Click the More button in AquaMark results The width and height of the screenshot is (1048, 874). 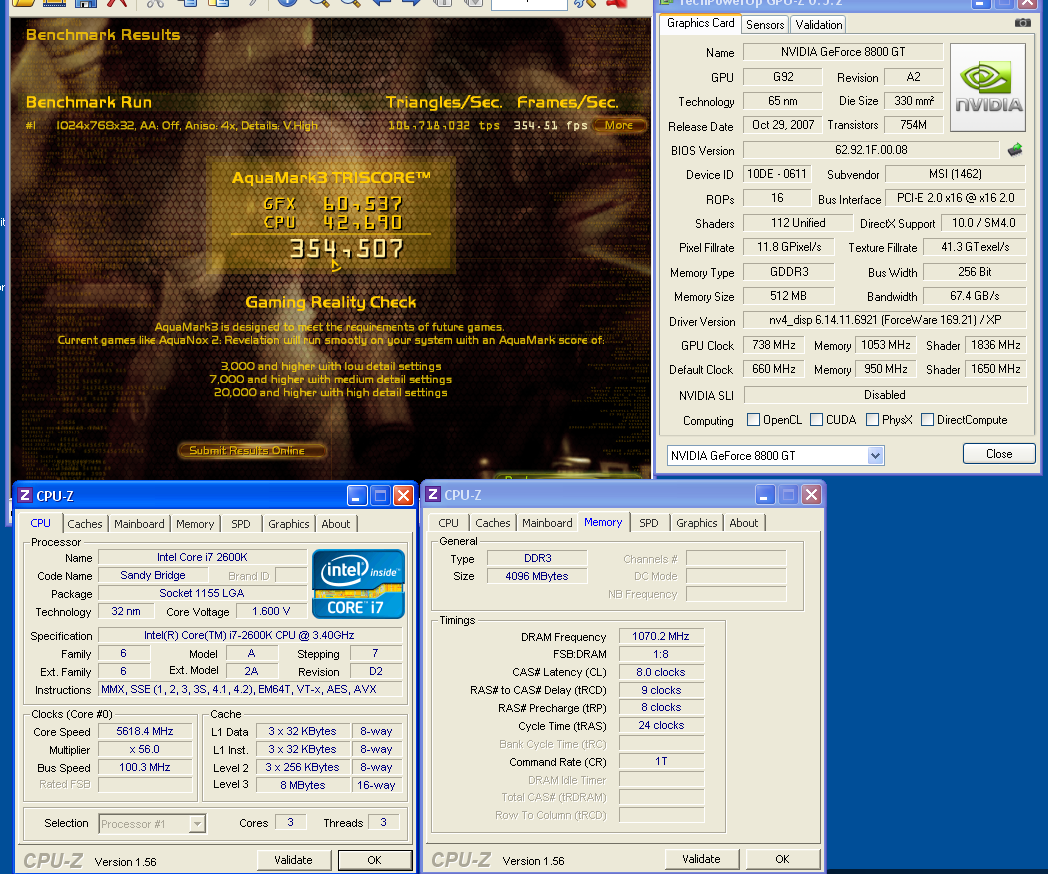619,125
